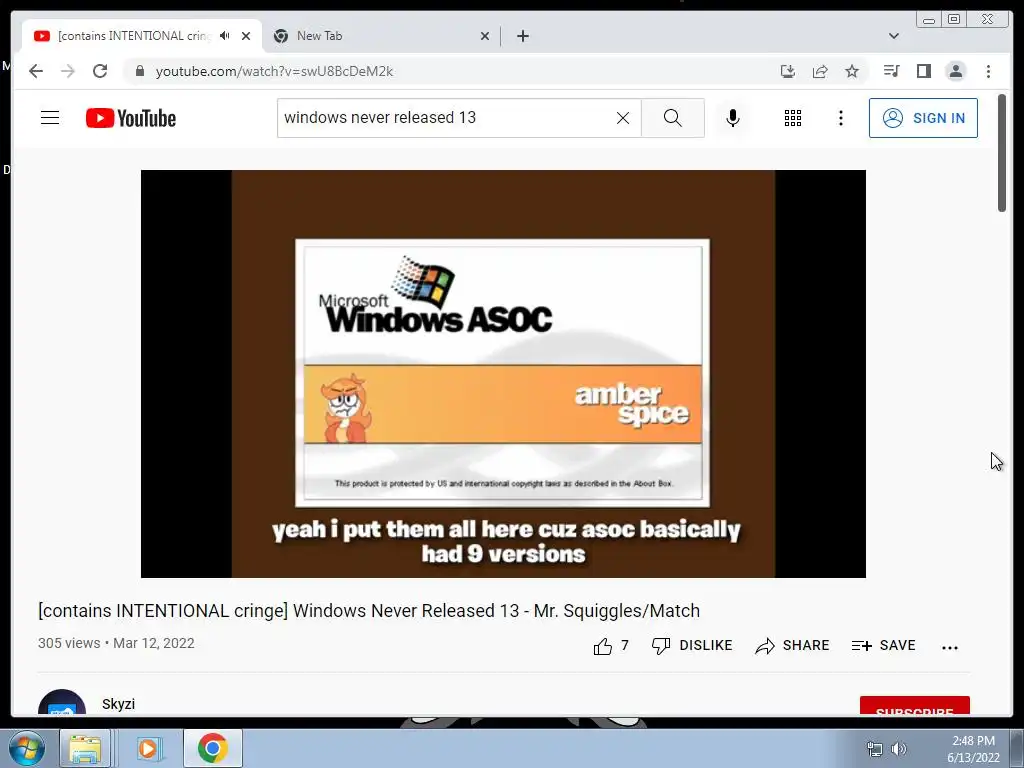The height and width of the screenshot is (768, 1024).
Task: Toggle the Chrome side panel icon
Action: 923,71
